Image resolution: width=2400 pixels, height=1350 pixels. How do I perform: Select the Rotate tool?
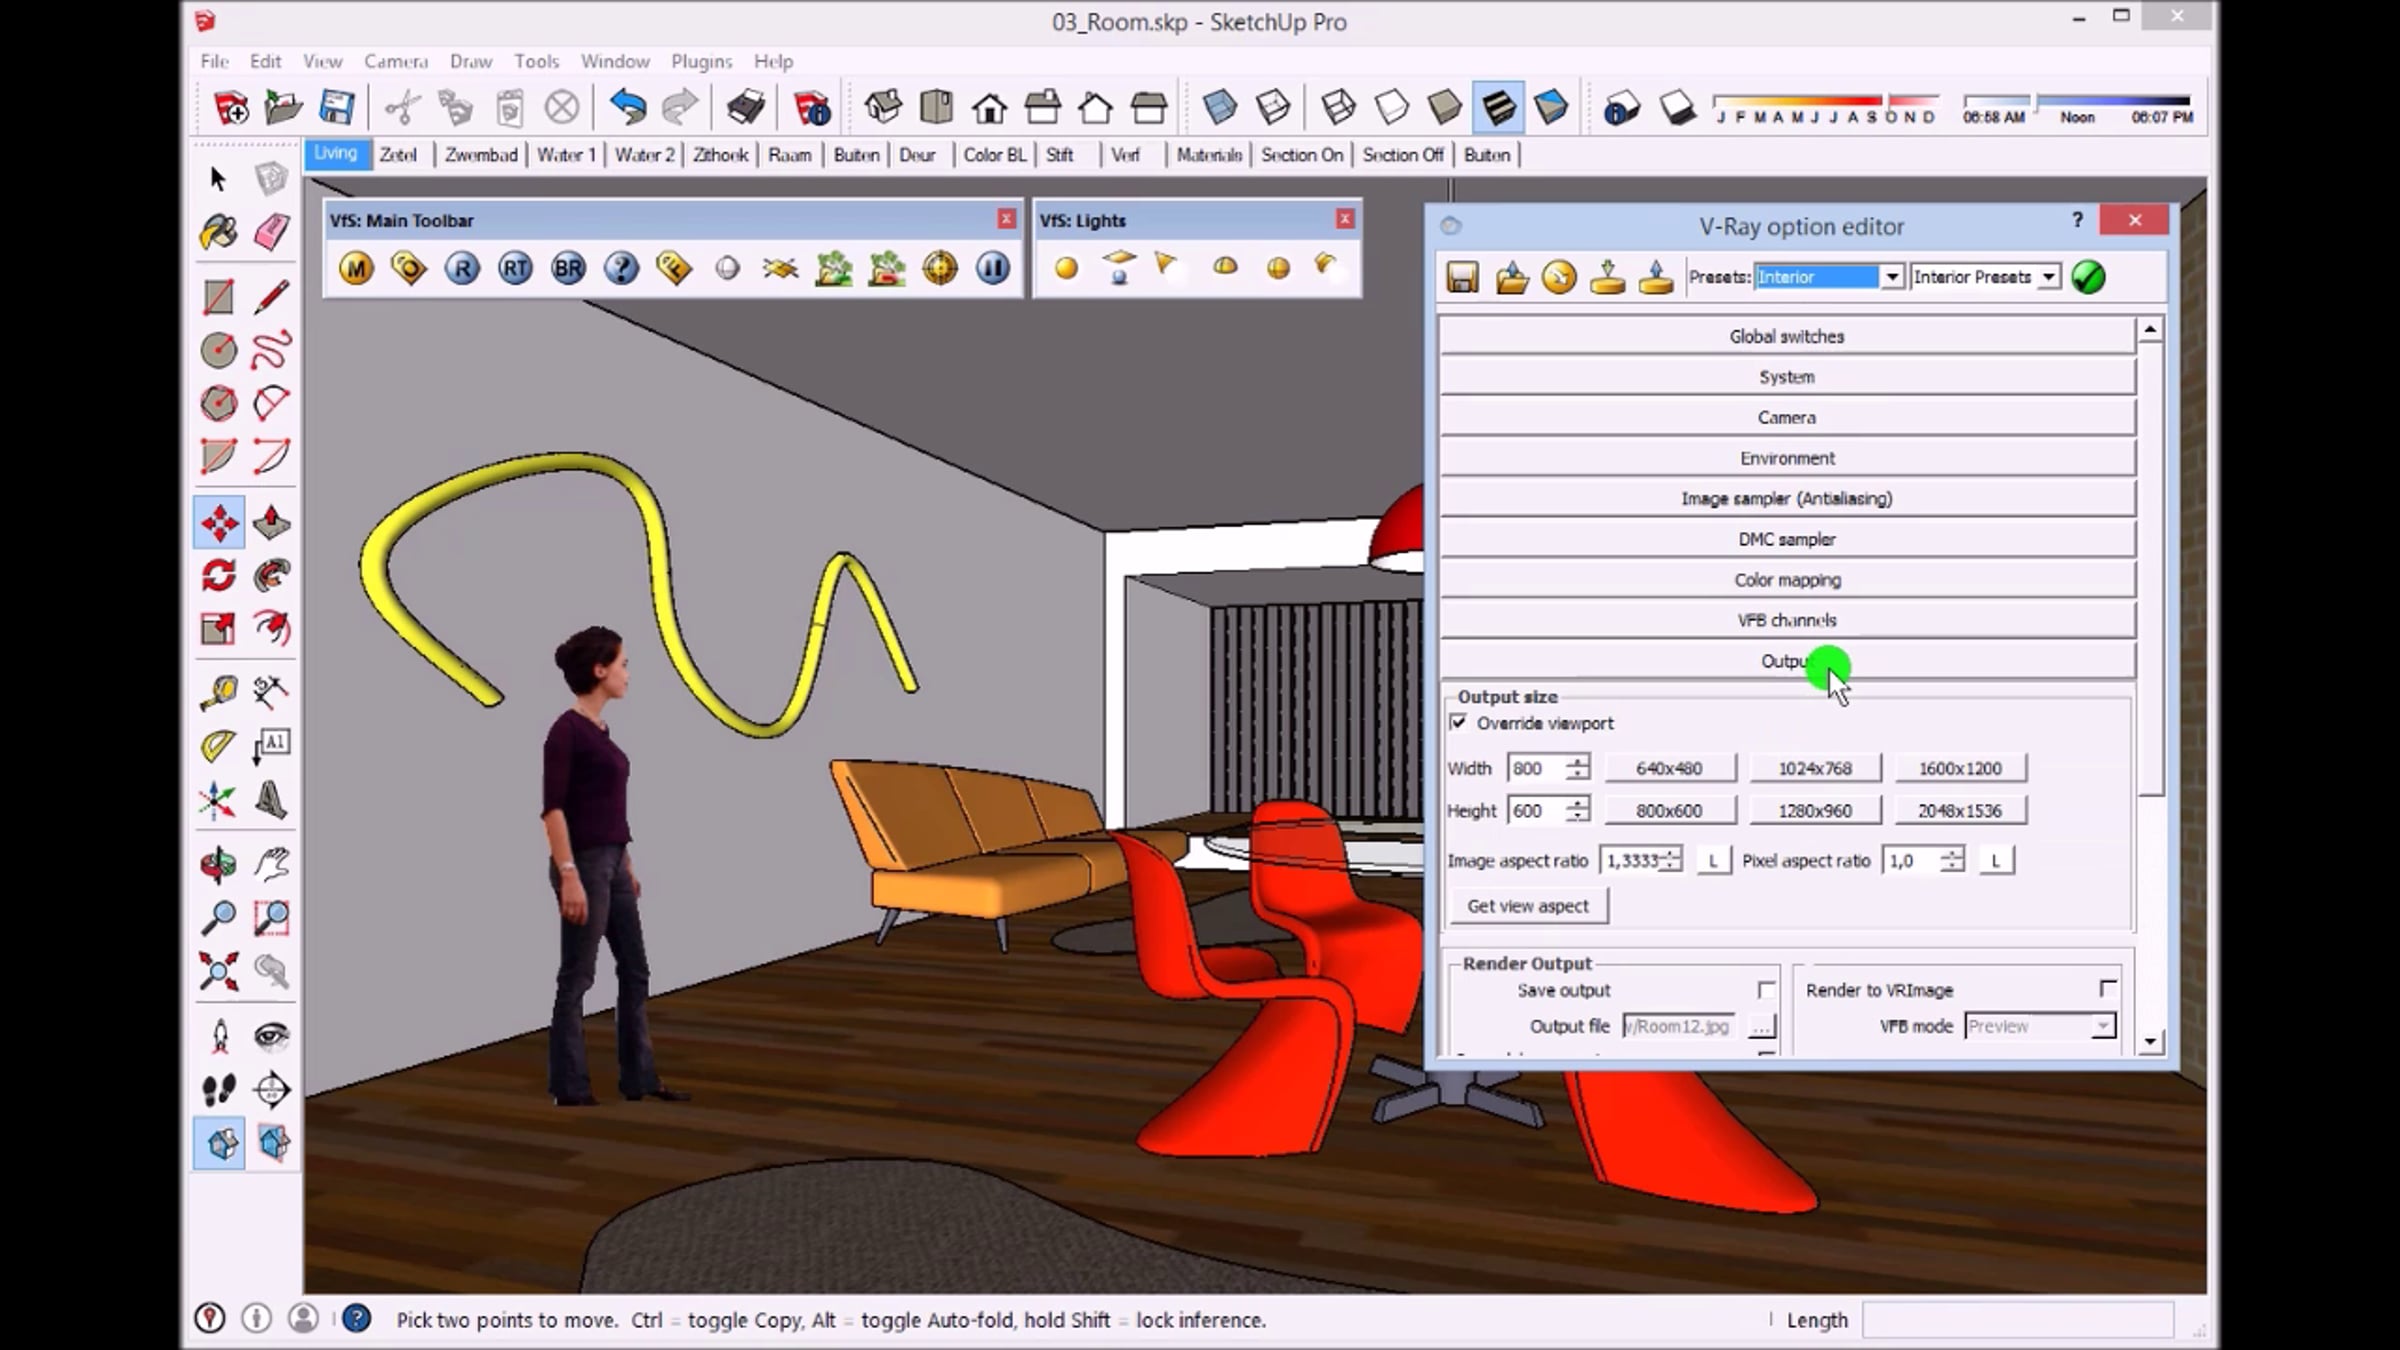[218, 575]
